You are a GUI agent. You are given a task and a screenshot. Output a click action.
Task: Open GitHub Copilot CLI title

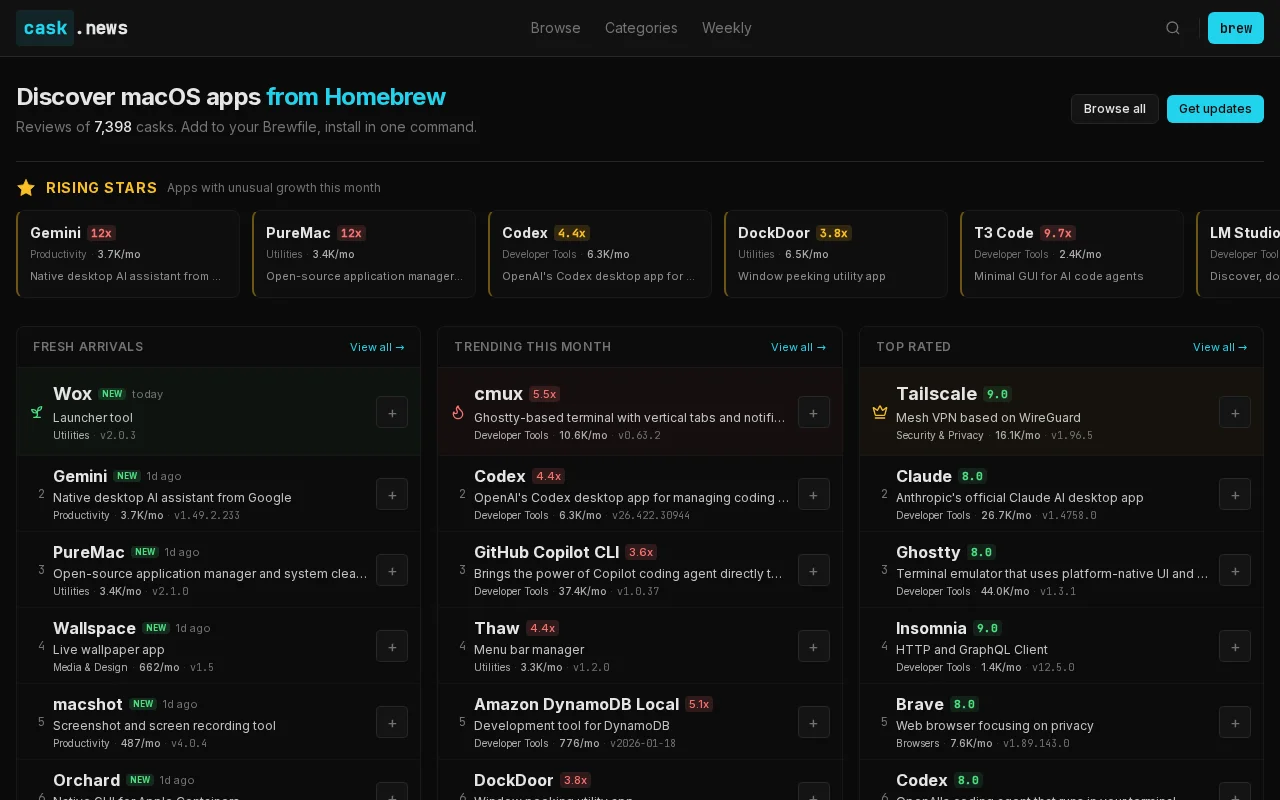coord(547,552)
